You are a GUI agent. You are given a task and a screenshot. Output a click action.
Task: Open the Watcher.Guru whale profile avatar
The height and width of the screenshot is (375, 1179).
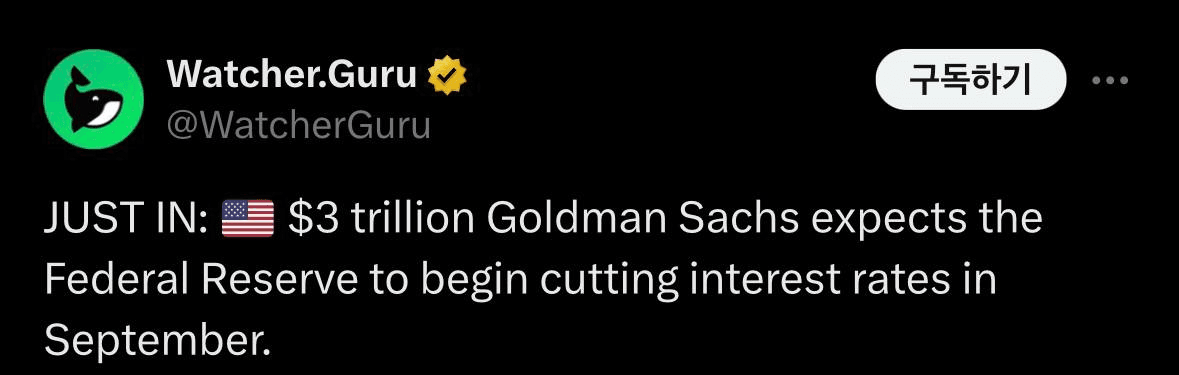[94, 99]
